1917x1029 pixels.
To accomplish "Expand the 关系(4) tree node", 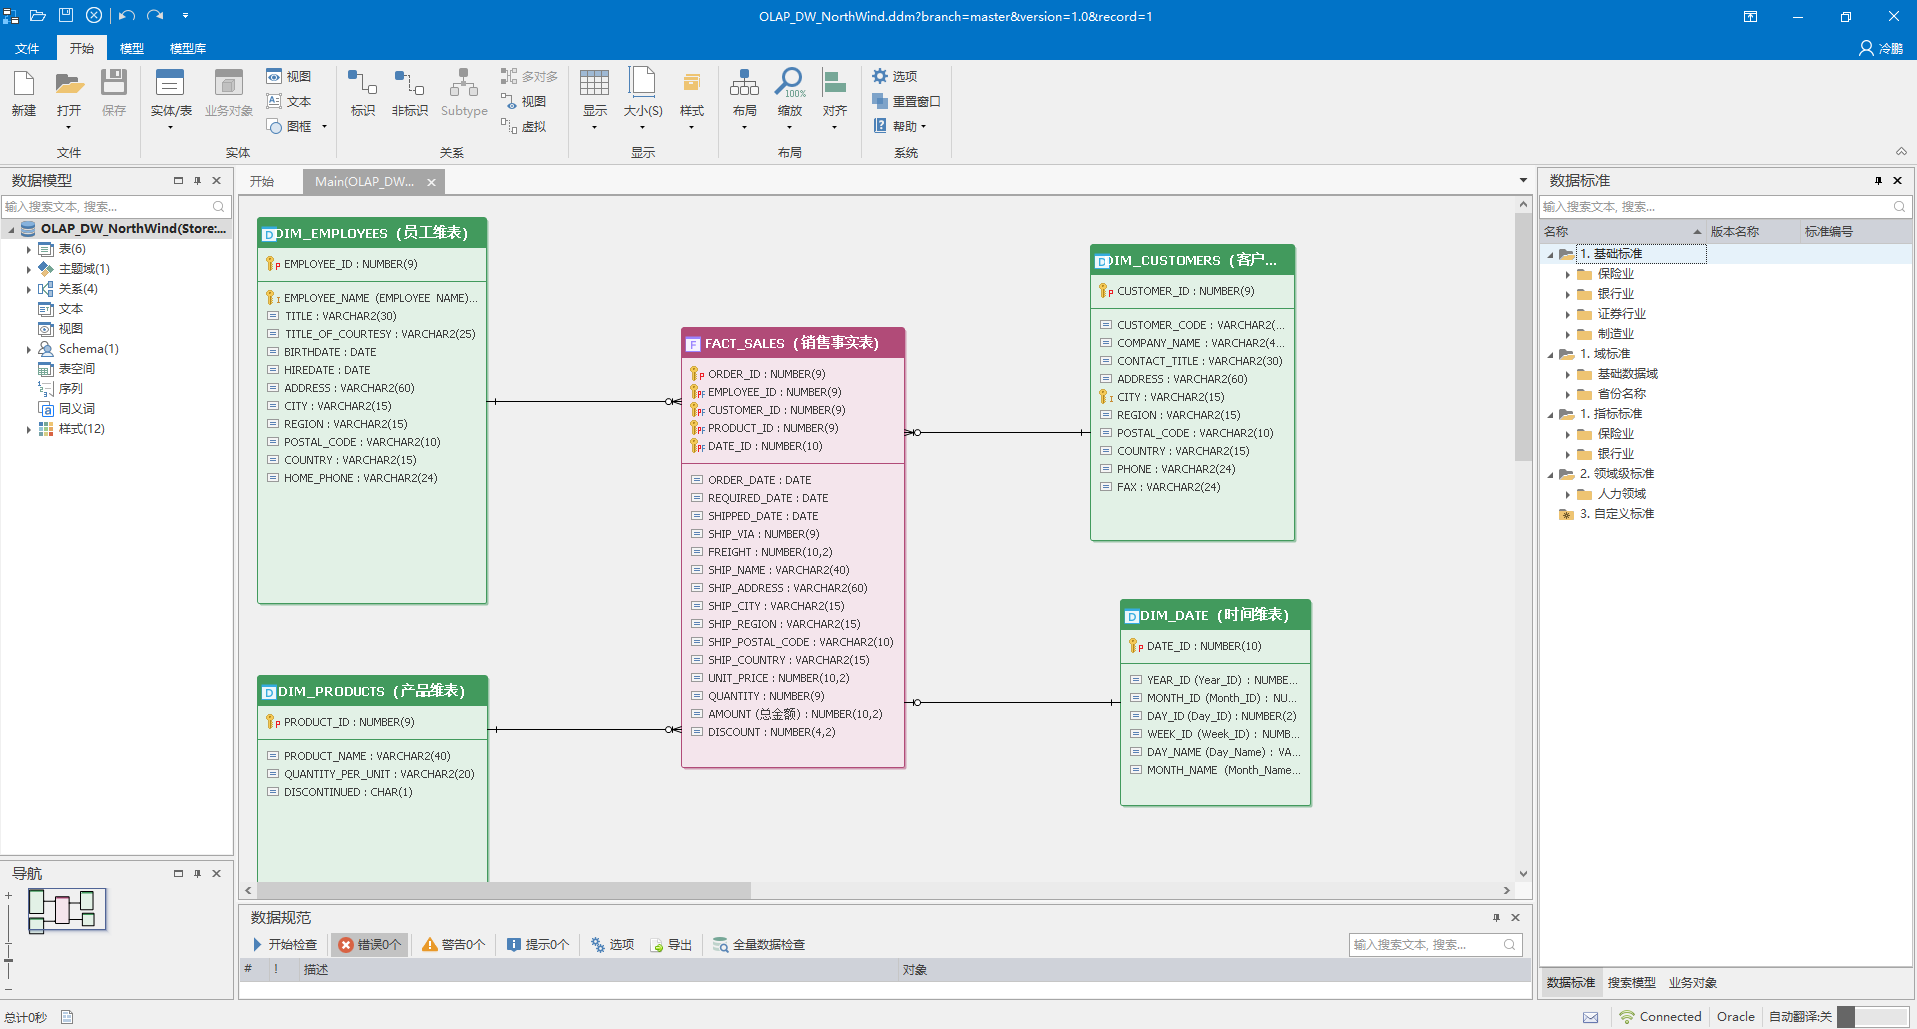I will coord(28,289).
